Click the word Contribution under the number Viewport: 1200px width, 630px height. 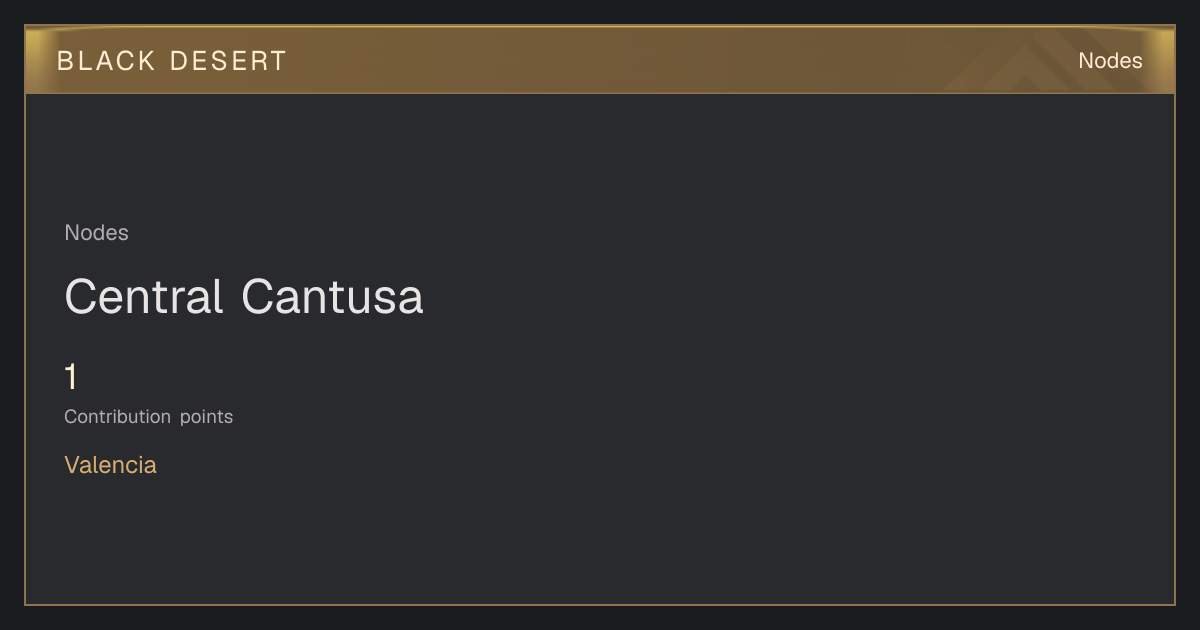click(118, 417)
